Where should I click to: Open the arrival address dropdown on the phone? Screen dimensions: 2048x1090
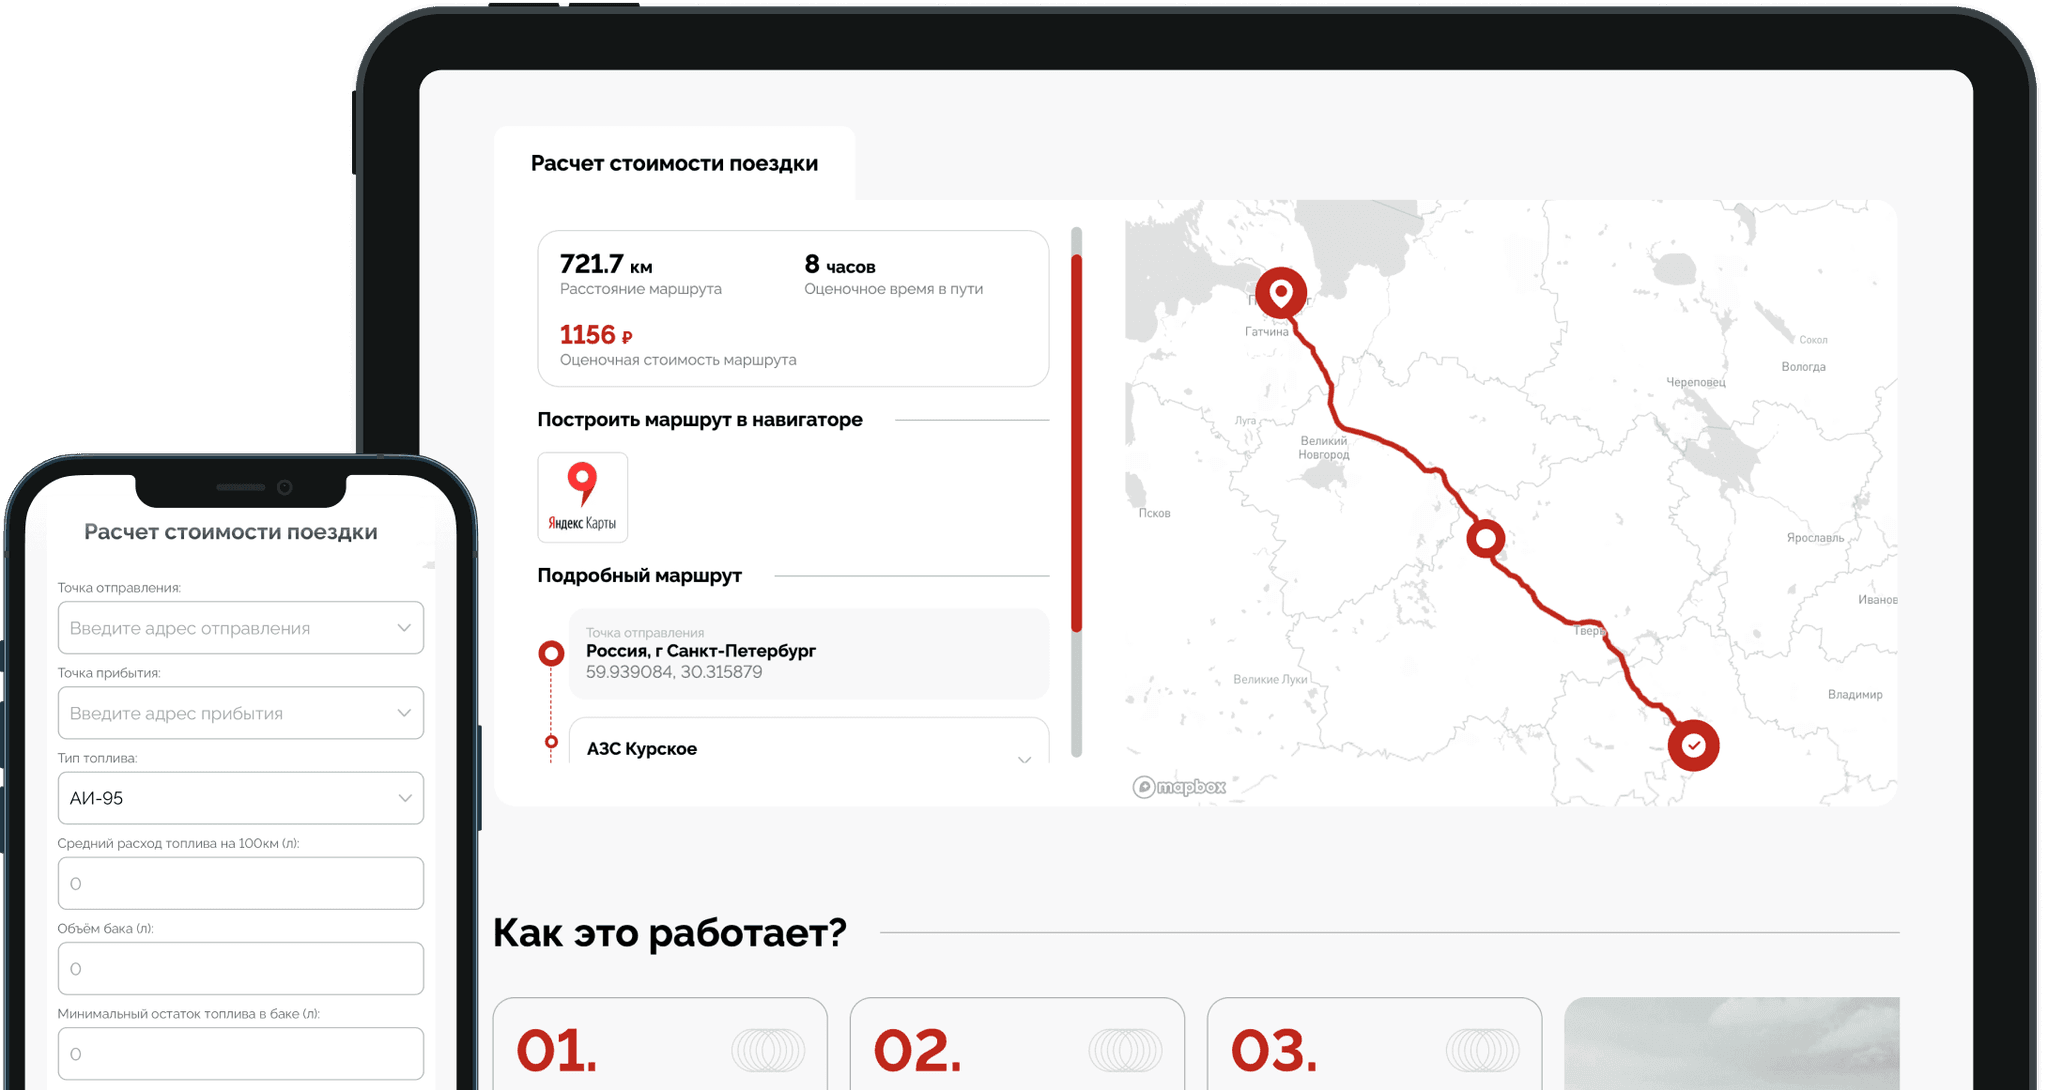404,712
